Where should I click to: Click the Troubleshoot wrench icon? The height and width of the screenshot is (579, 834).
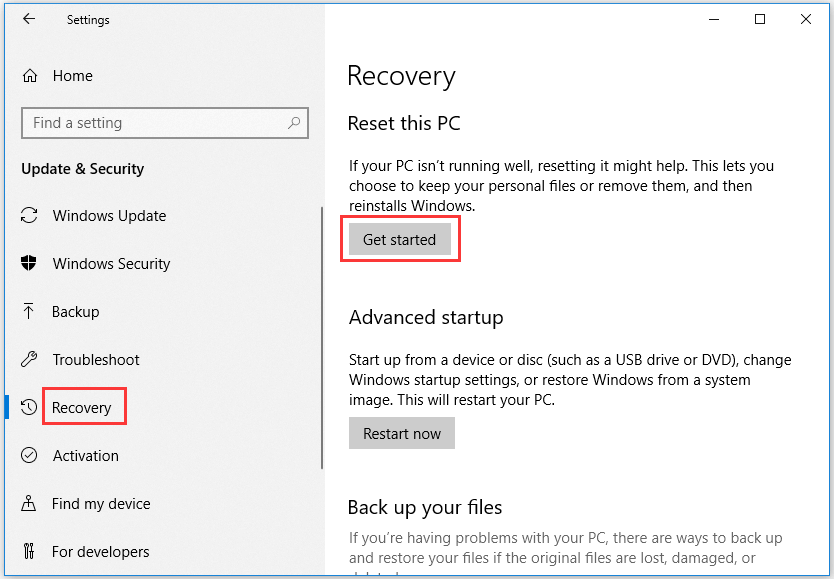coord(29,359)
